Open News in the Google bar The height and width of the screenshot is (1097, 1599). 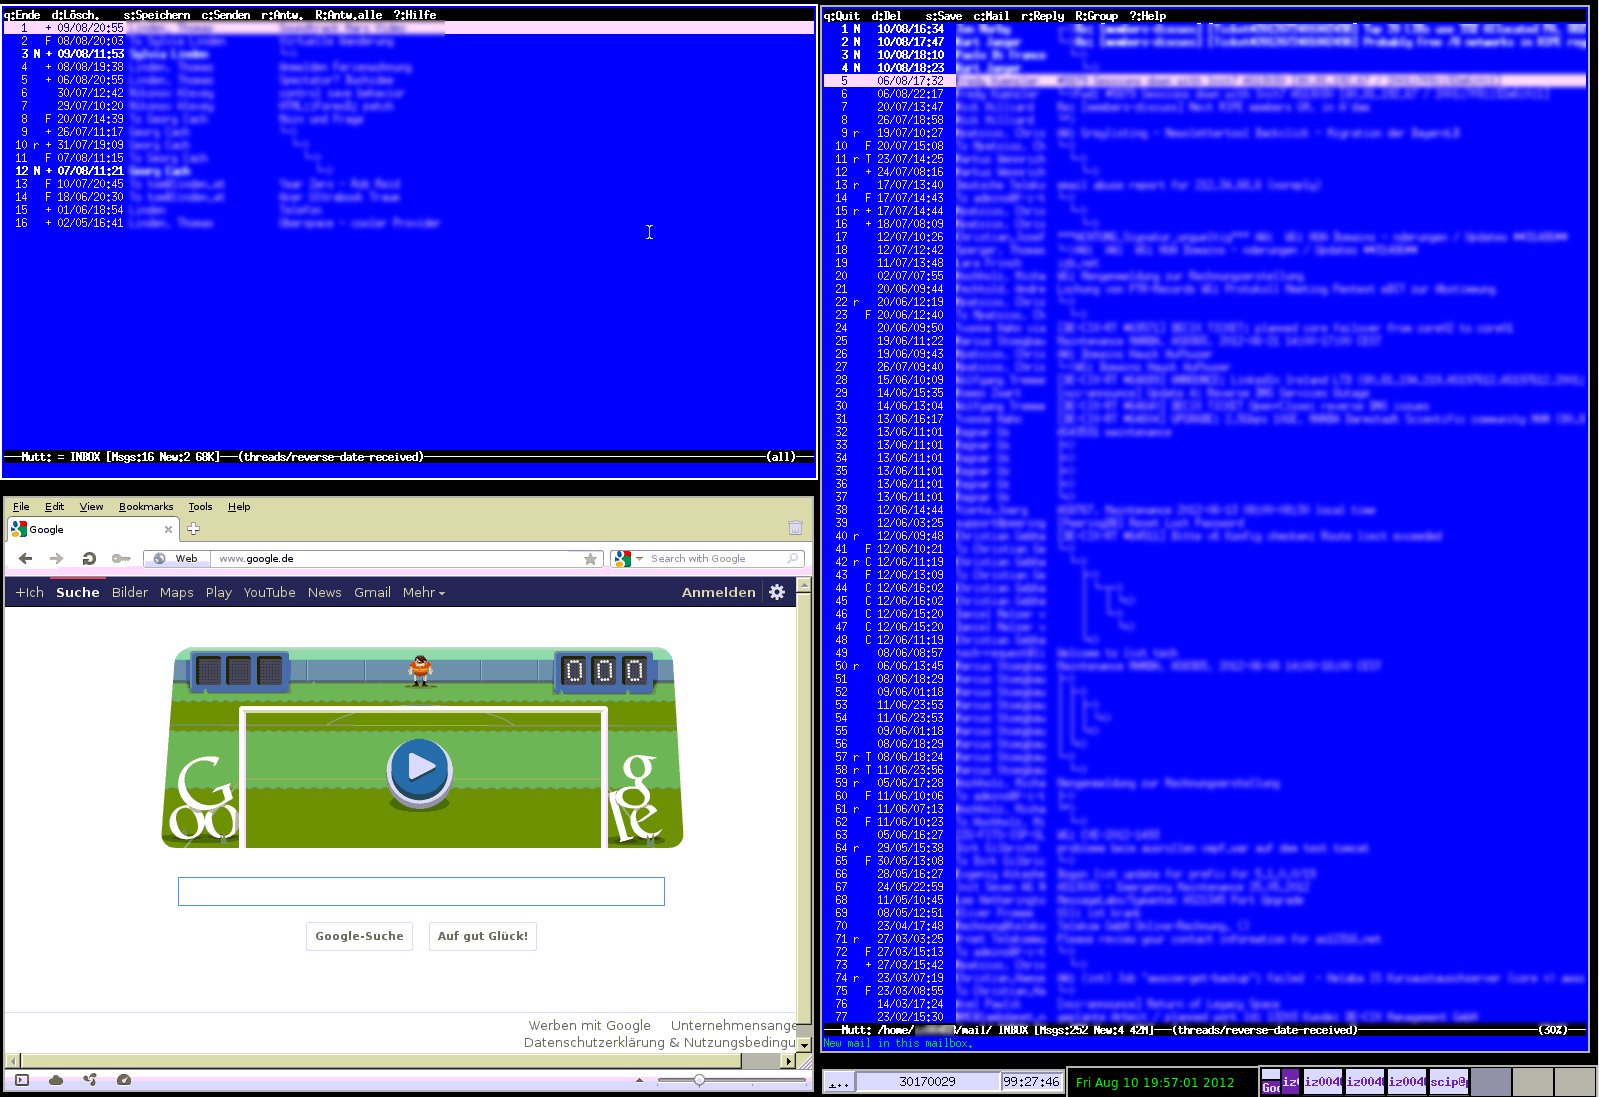[324, 592]
